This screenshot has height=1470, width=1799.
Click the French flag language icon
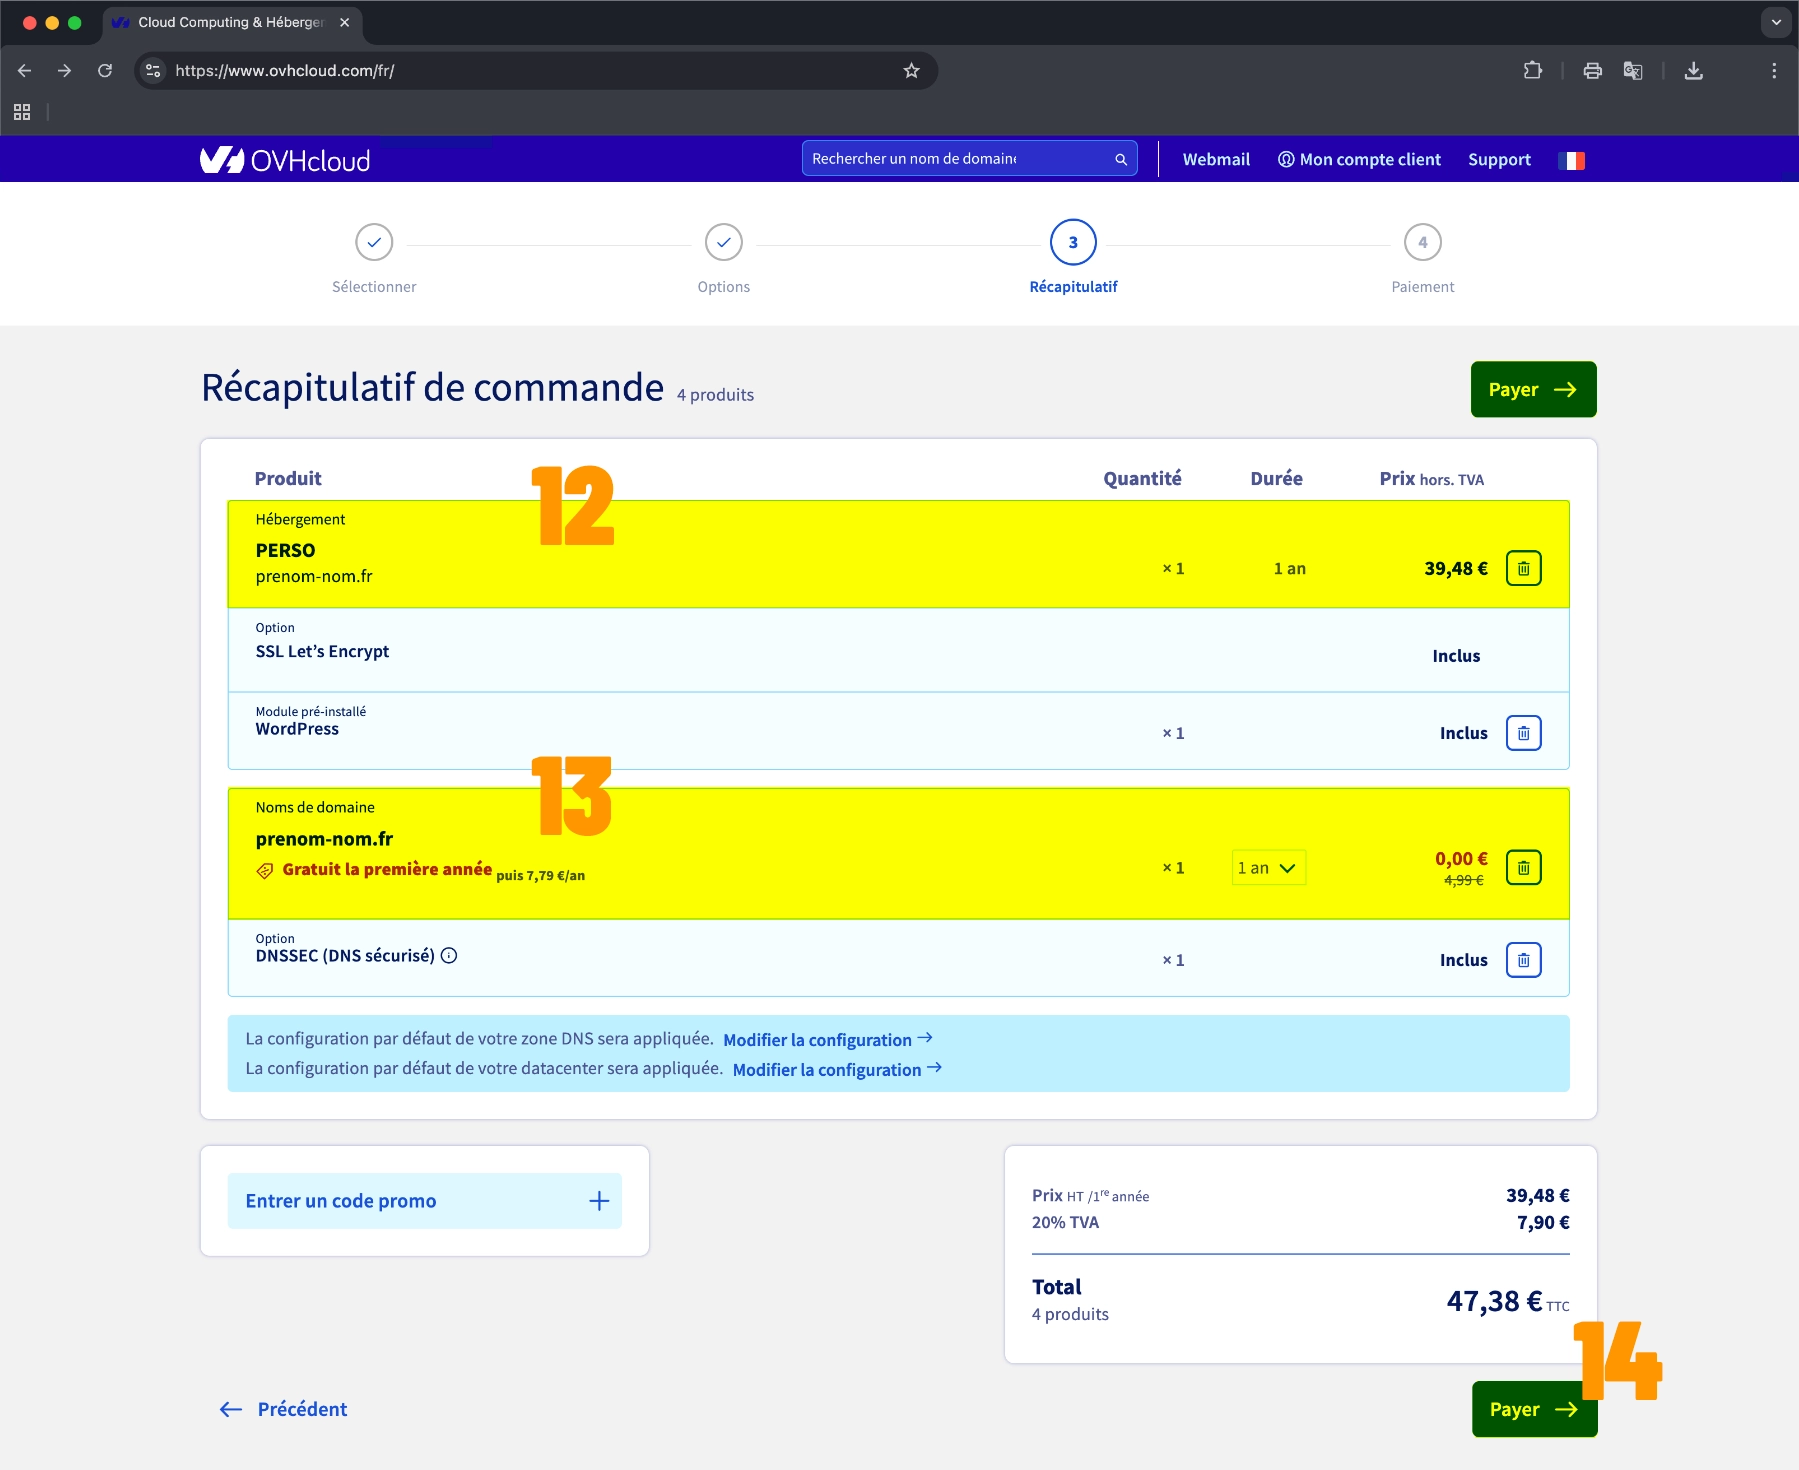click(x=1571, y=160)
